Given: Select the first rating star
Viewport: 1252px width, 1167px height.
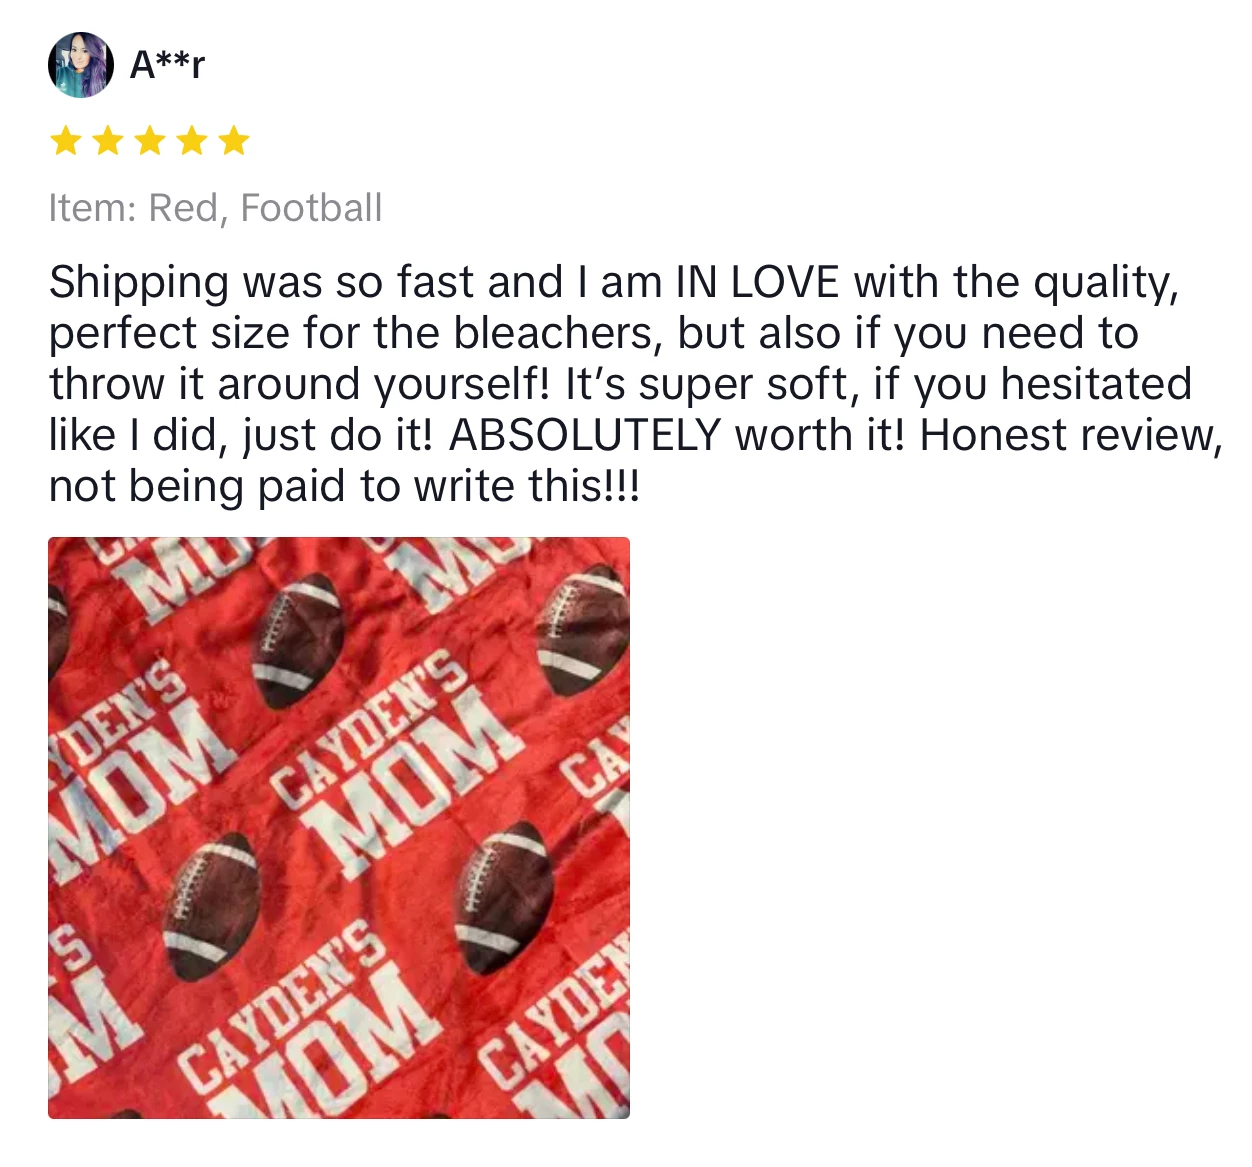Looking at the screenshot, I should (x=65, y=141).
